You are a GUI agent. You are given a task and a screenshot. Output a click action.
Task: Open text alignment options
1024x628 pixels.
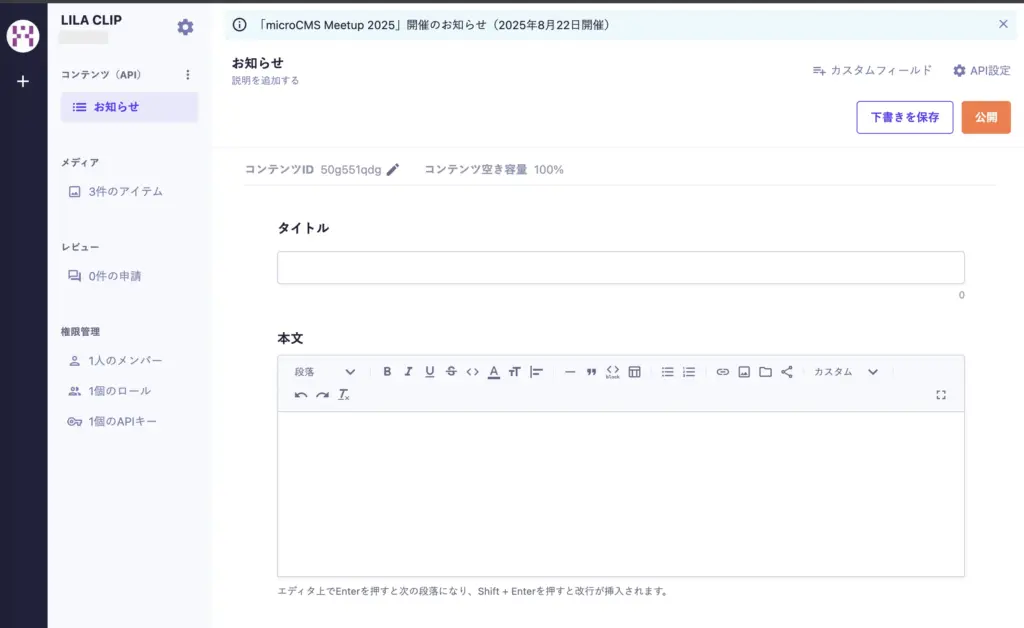pos(536,371)
